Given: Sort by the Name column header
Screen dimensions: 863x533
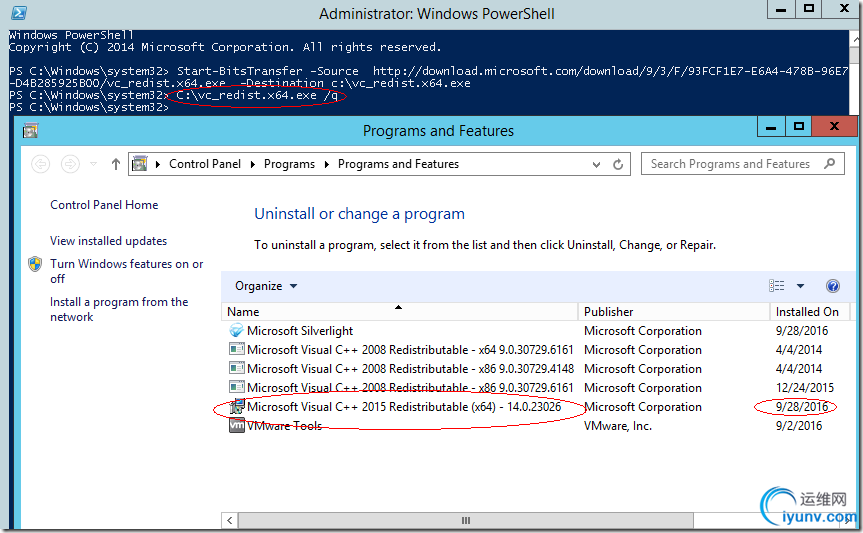Looking at the screenshot, I should 400,312.
